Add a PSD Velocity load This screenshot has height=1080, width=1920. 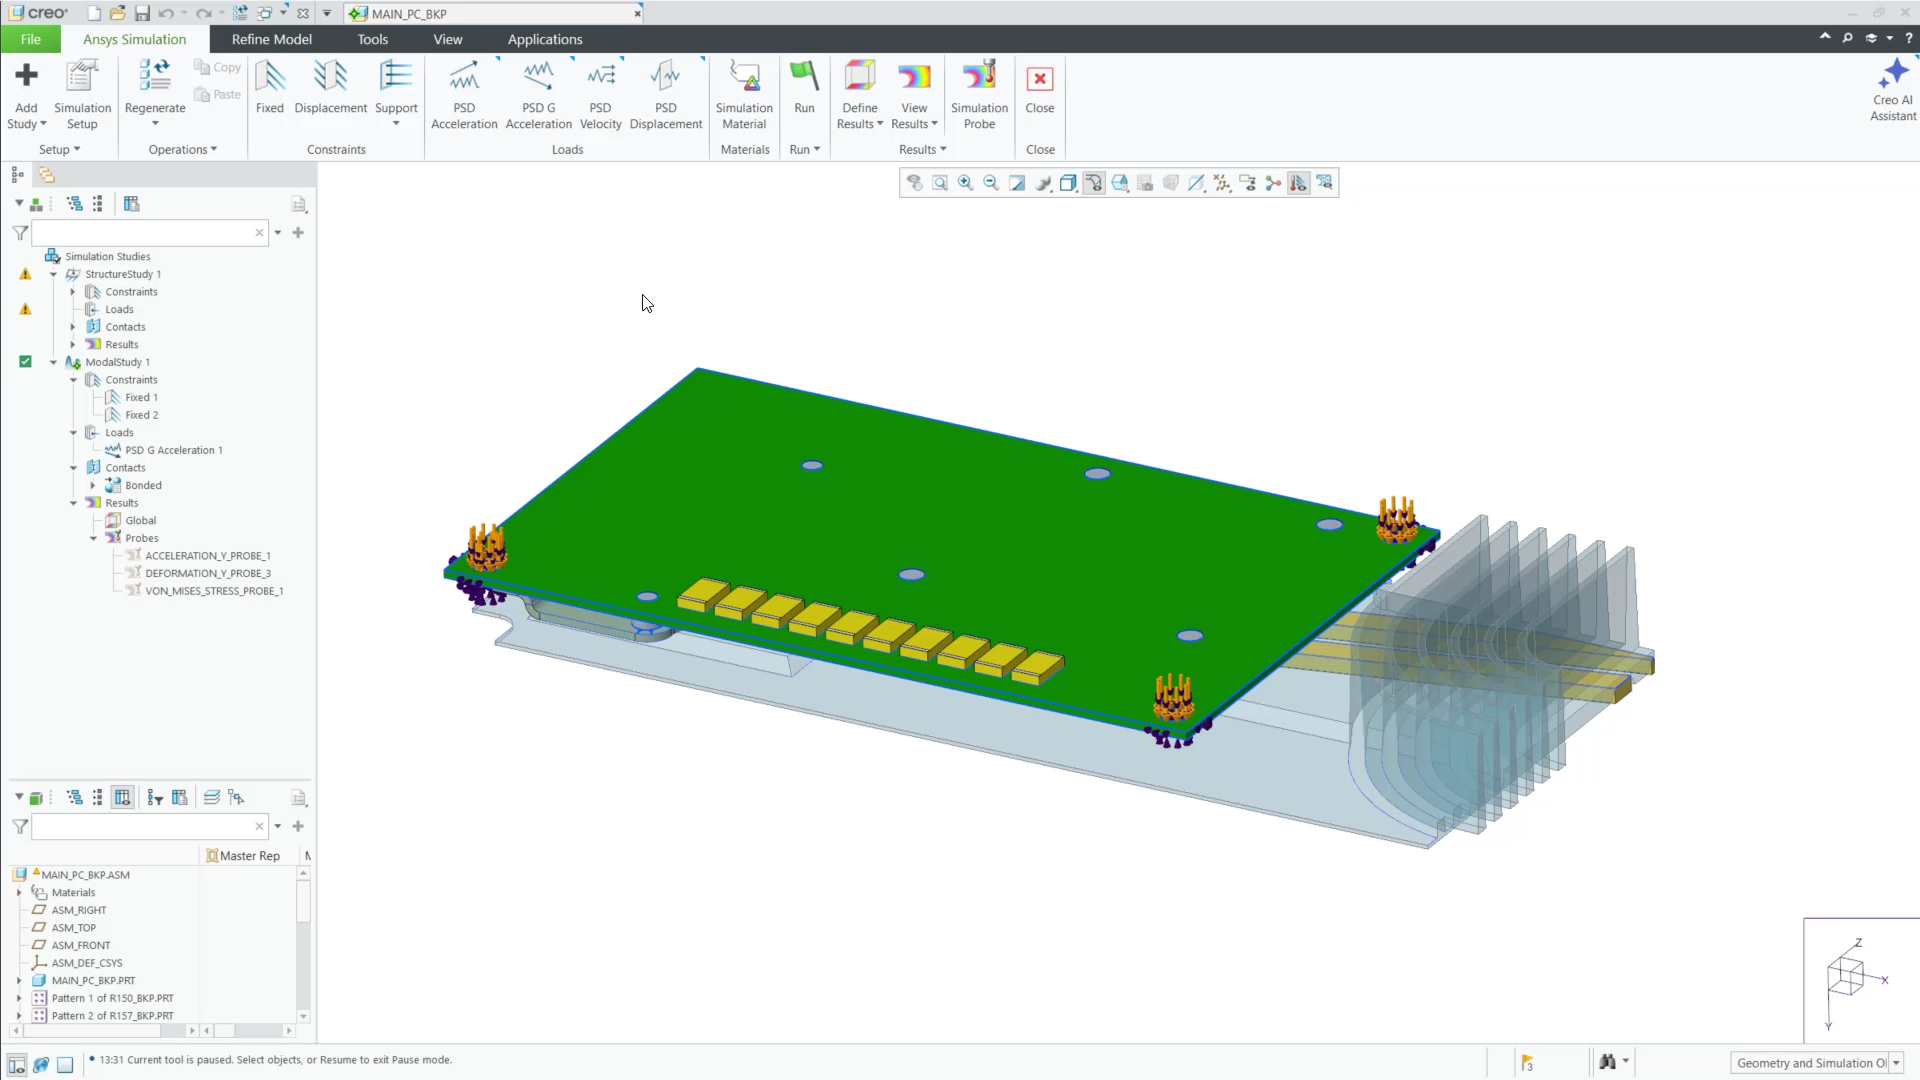(600, 95)
